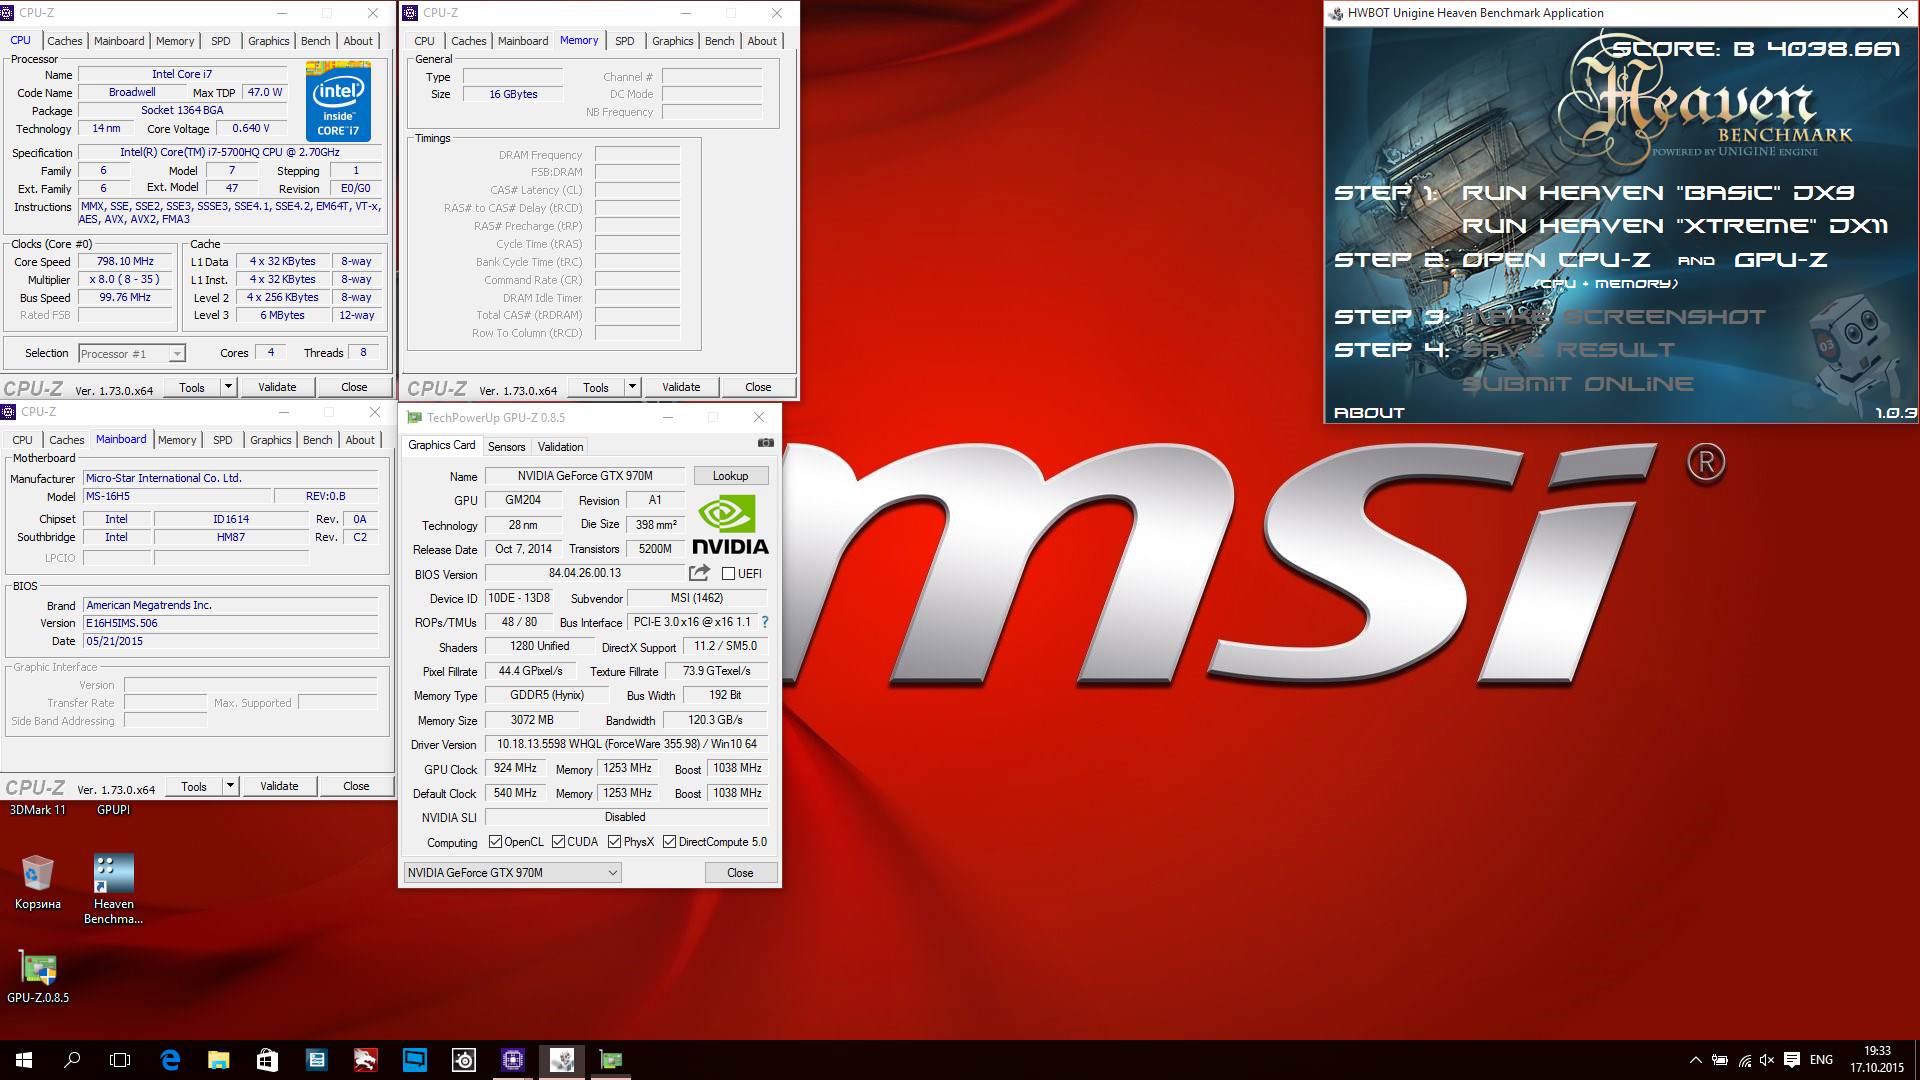Click the 3DMark 11 desktop label
The width and height of the screenshot is (1920, 1080).
[38, 810]
